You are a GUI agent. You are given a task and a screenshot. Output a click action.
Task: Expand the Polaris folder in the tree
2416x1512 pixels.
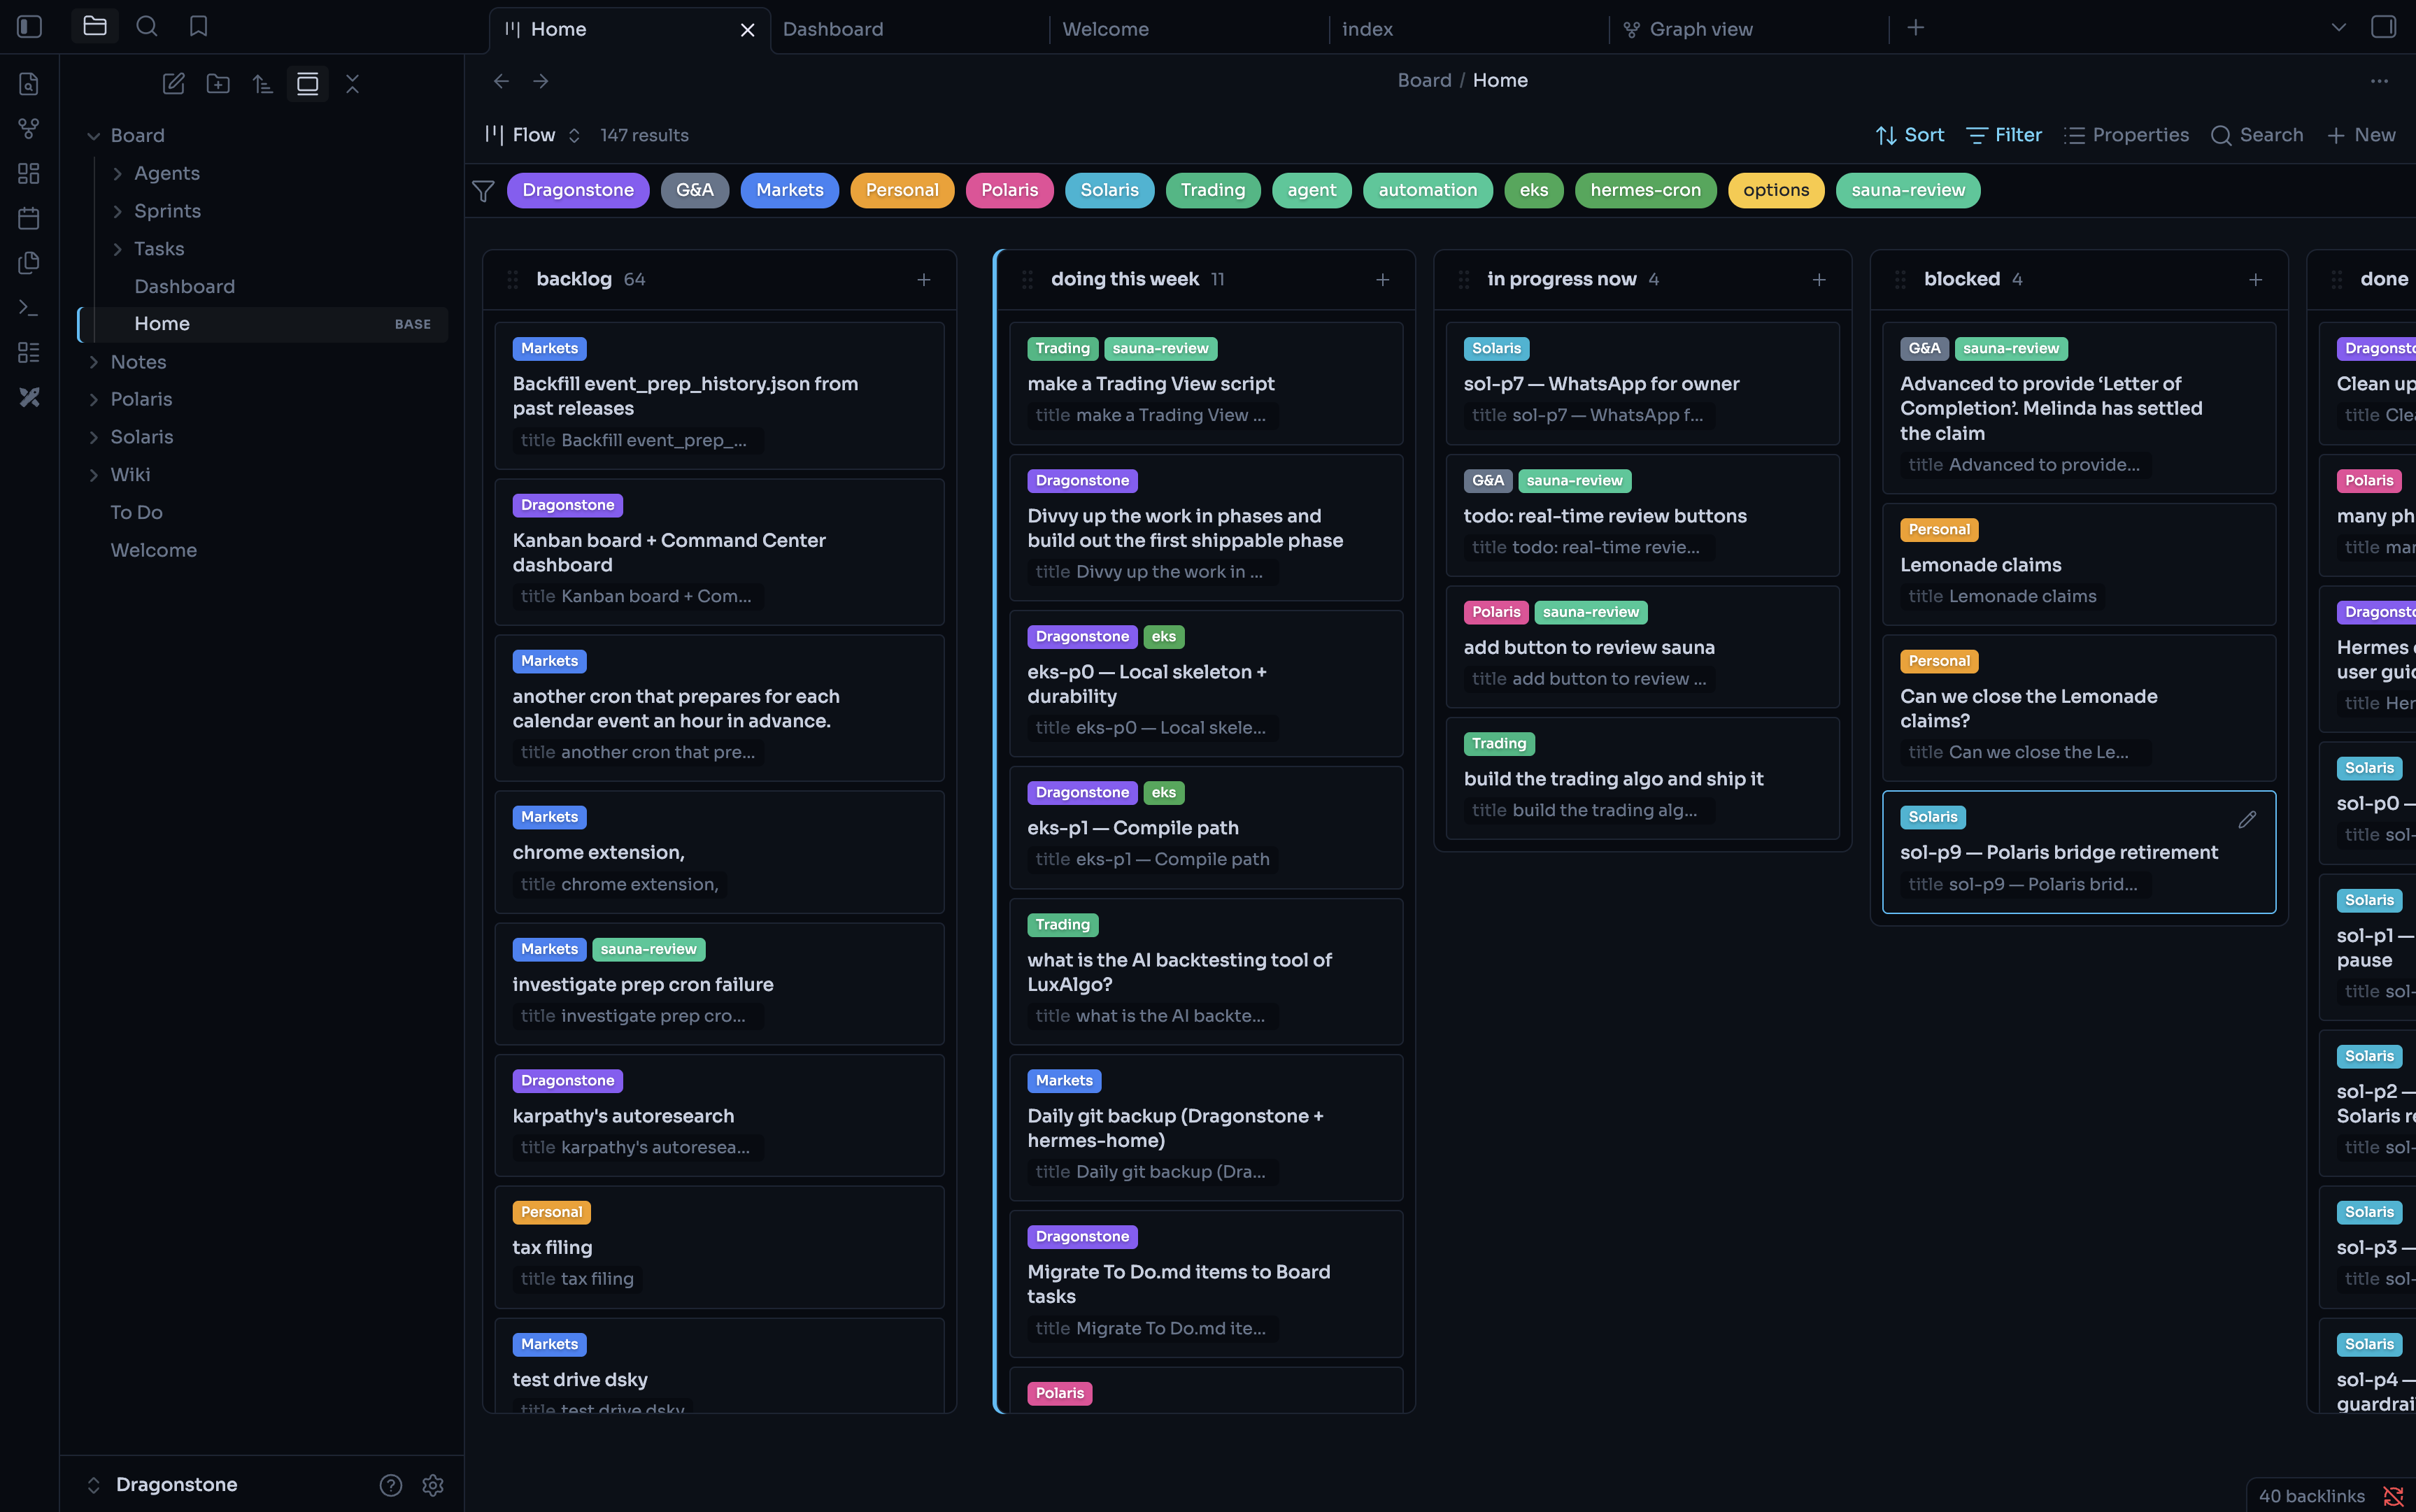[94, 400]
